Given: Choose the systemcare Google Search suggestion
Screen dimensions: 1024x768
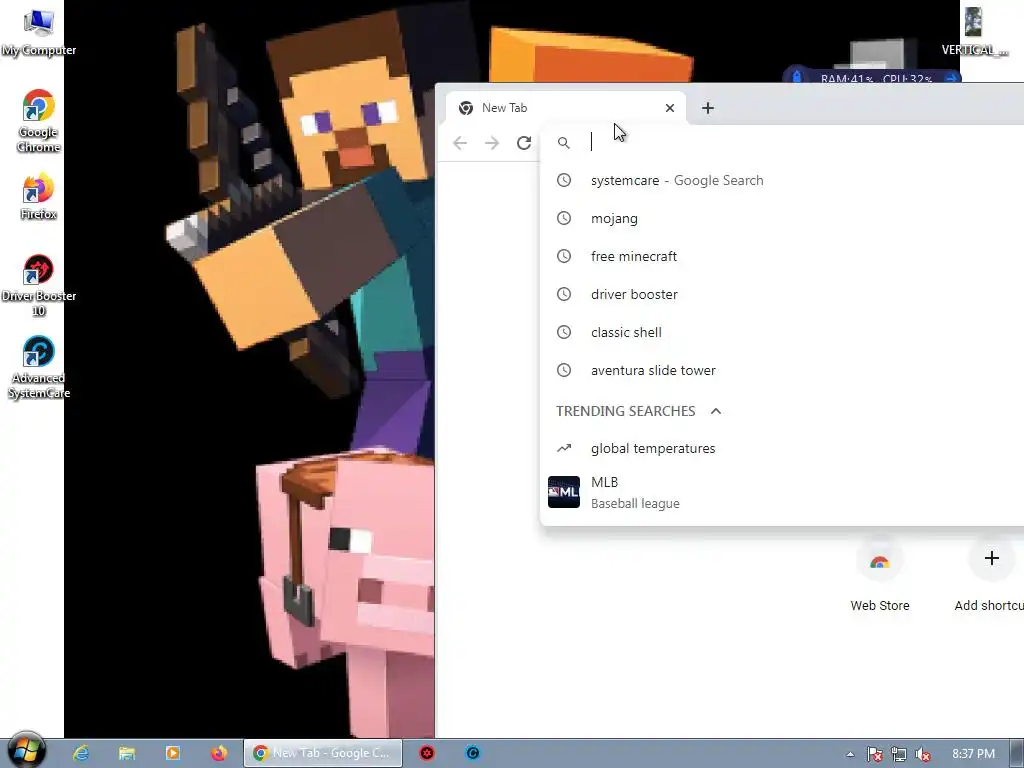Looking at the screenshot, I should pos(782,180).
